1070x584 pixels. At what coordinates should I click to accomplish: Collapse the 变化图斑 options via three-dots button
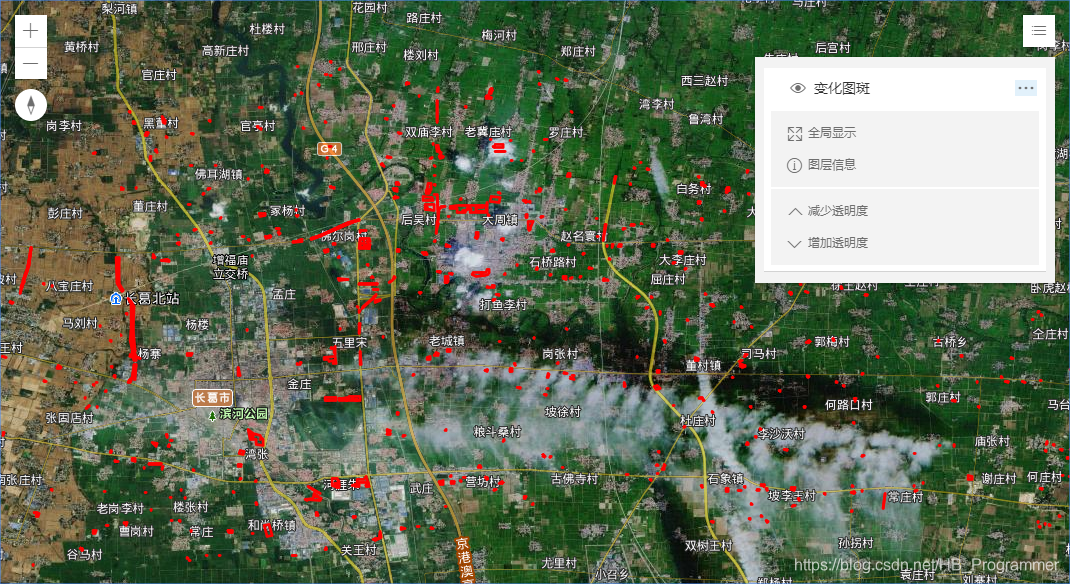point(1026,88)
